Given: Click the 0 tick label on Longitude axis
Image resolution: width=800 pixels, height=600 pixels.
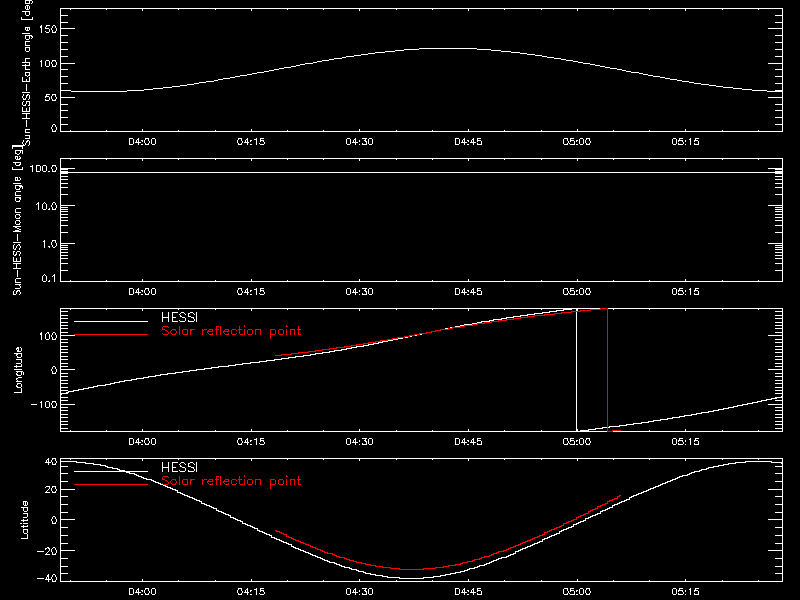Looking at the screenshot, I should [54, 370].
